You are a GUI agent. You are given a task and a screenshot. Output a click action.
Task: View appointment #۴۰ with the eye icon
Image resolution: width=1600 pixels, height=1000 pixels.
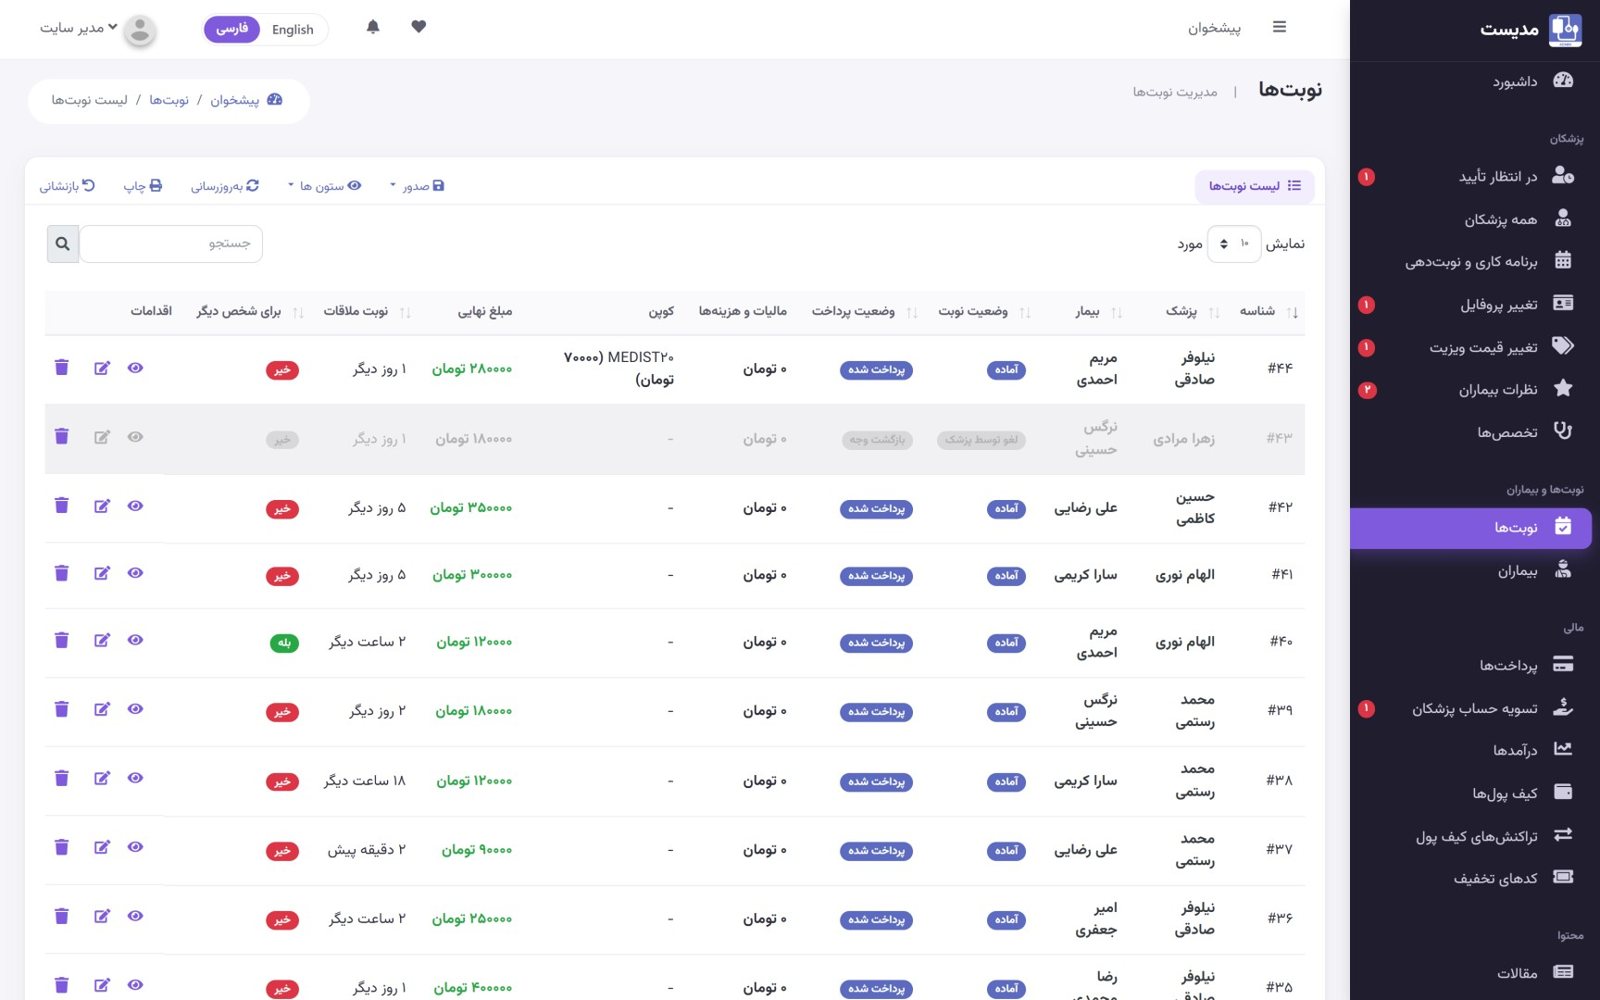(135, 640)
